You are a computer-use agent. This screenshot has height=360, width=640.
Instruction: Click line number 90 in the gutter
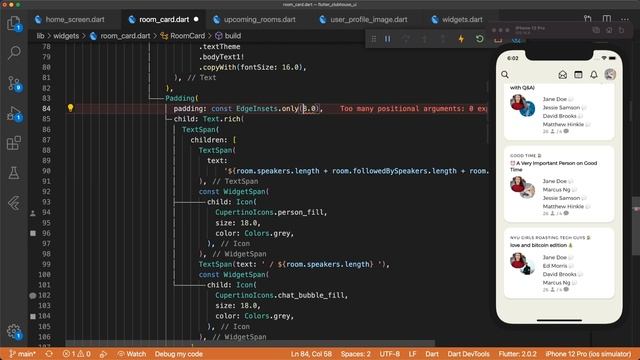46,171
